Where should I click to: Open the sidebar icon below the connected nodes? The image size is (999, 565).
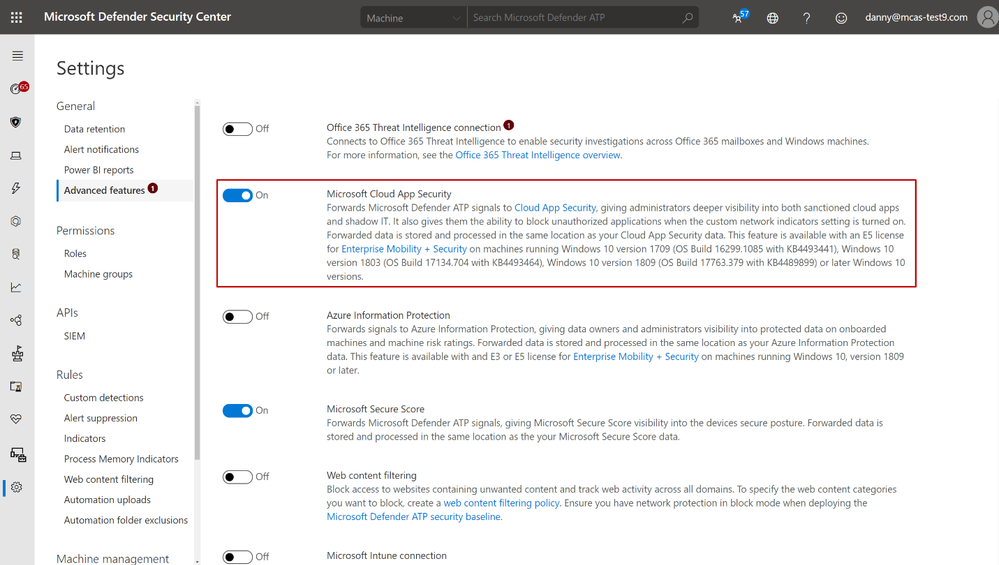click(17, 354)
